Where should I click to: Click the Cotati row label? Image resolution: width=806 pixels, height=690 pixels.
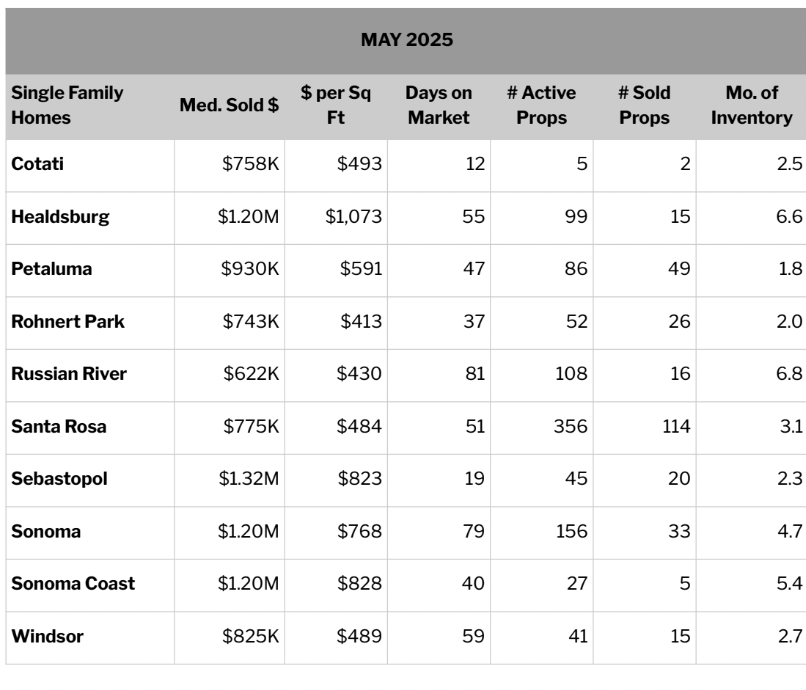pyautogui.click(x=38, y=164)
